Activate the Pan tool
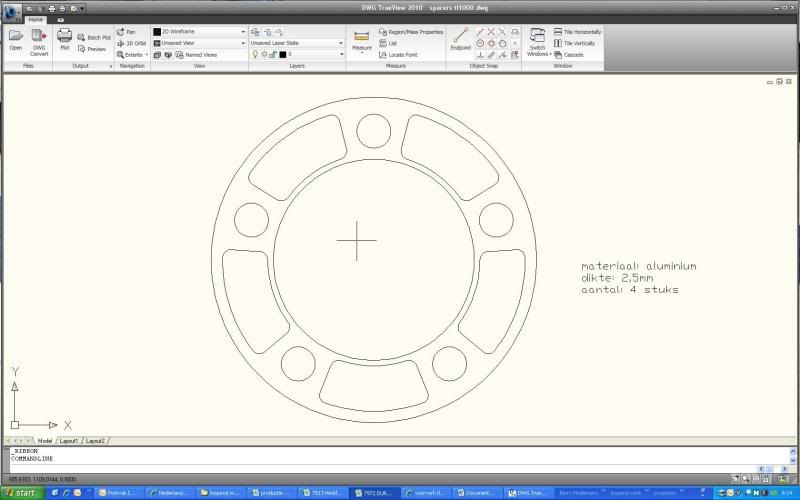The image size is (800, 500). [126, 32]
